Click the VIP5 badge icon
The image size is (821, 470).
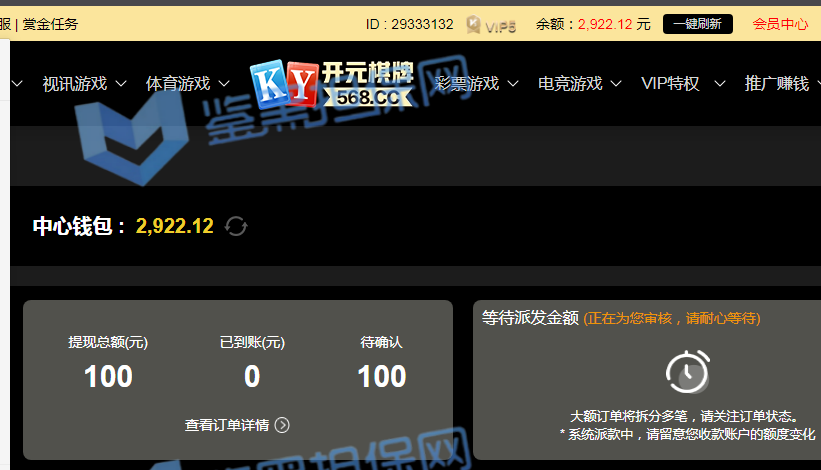coord(491,25)
